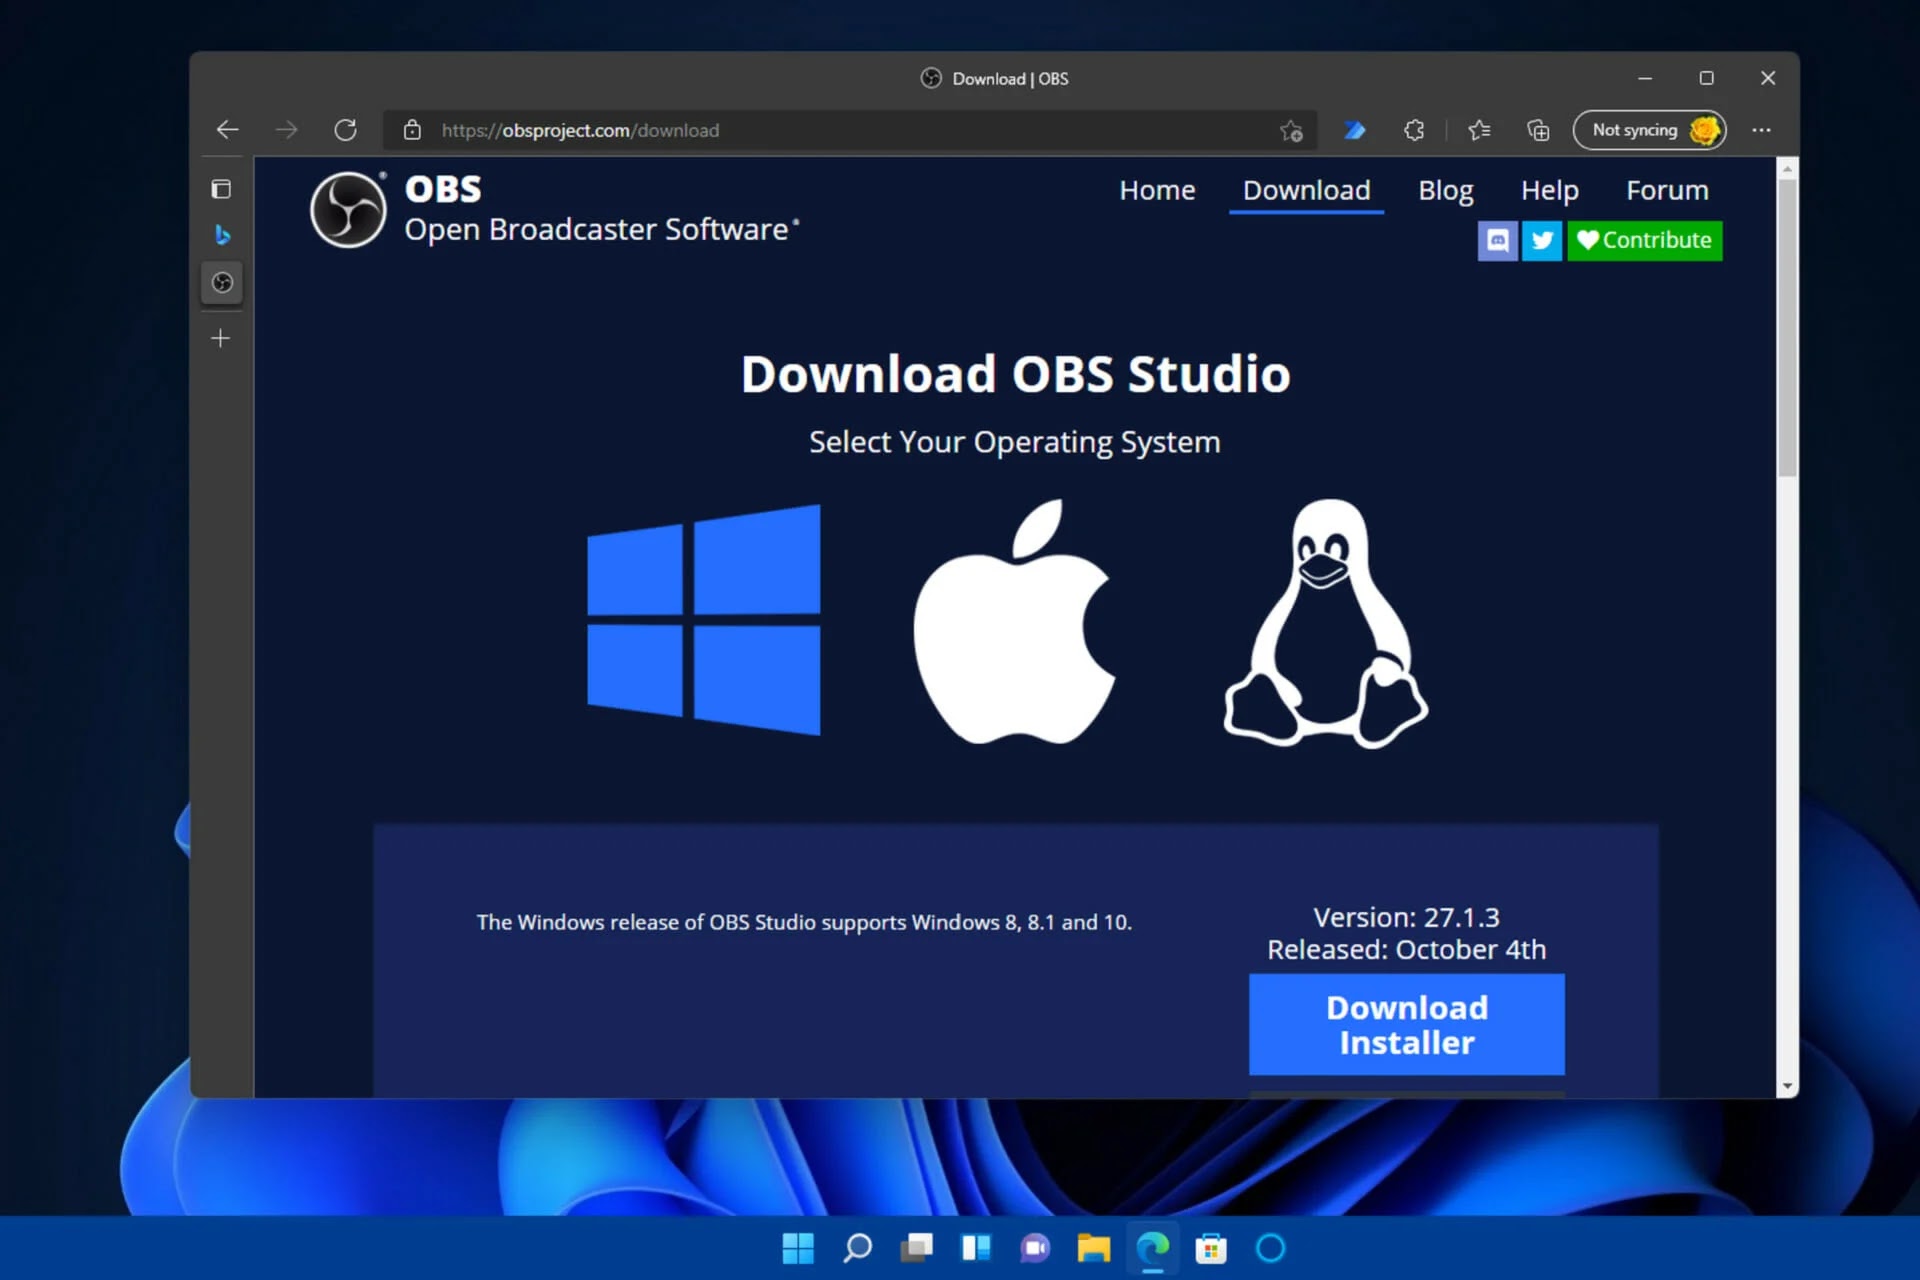Open the Cortana circle taskbar icon
The width and height of the screenshot is (1920, 1280).
[1270, 1248]
